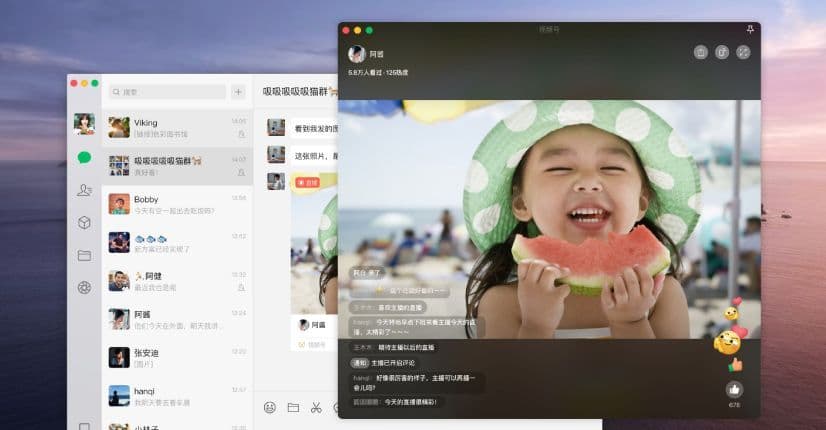Click the send-file folder icon in chat toolbar
This screenshot has width=826, height=430.
293,407
